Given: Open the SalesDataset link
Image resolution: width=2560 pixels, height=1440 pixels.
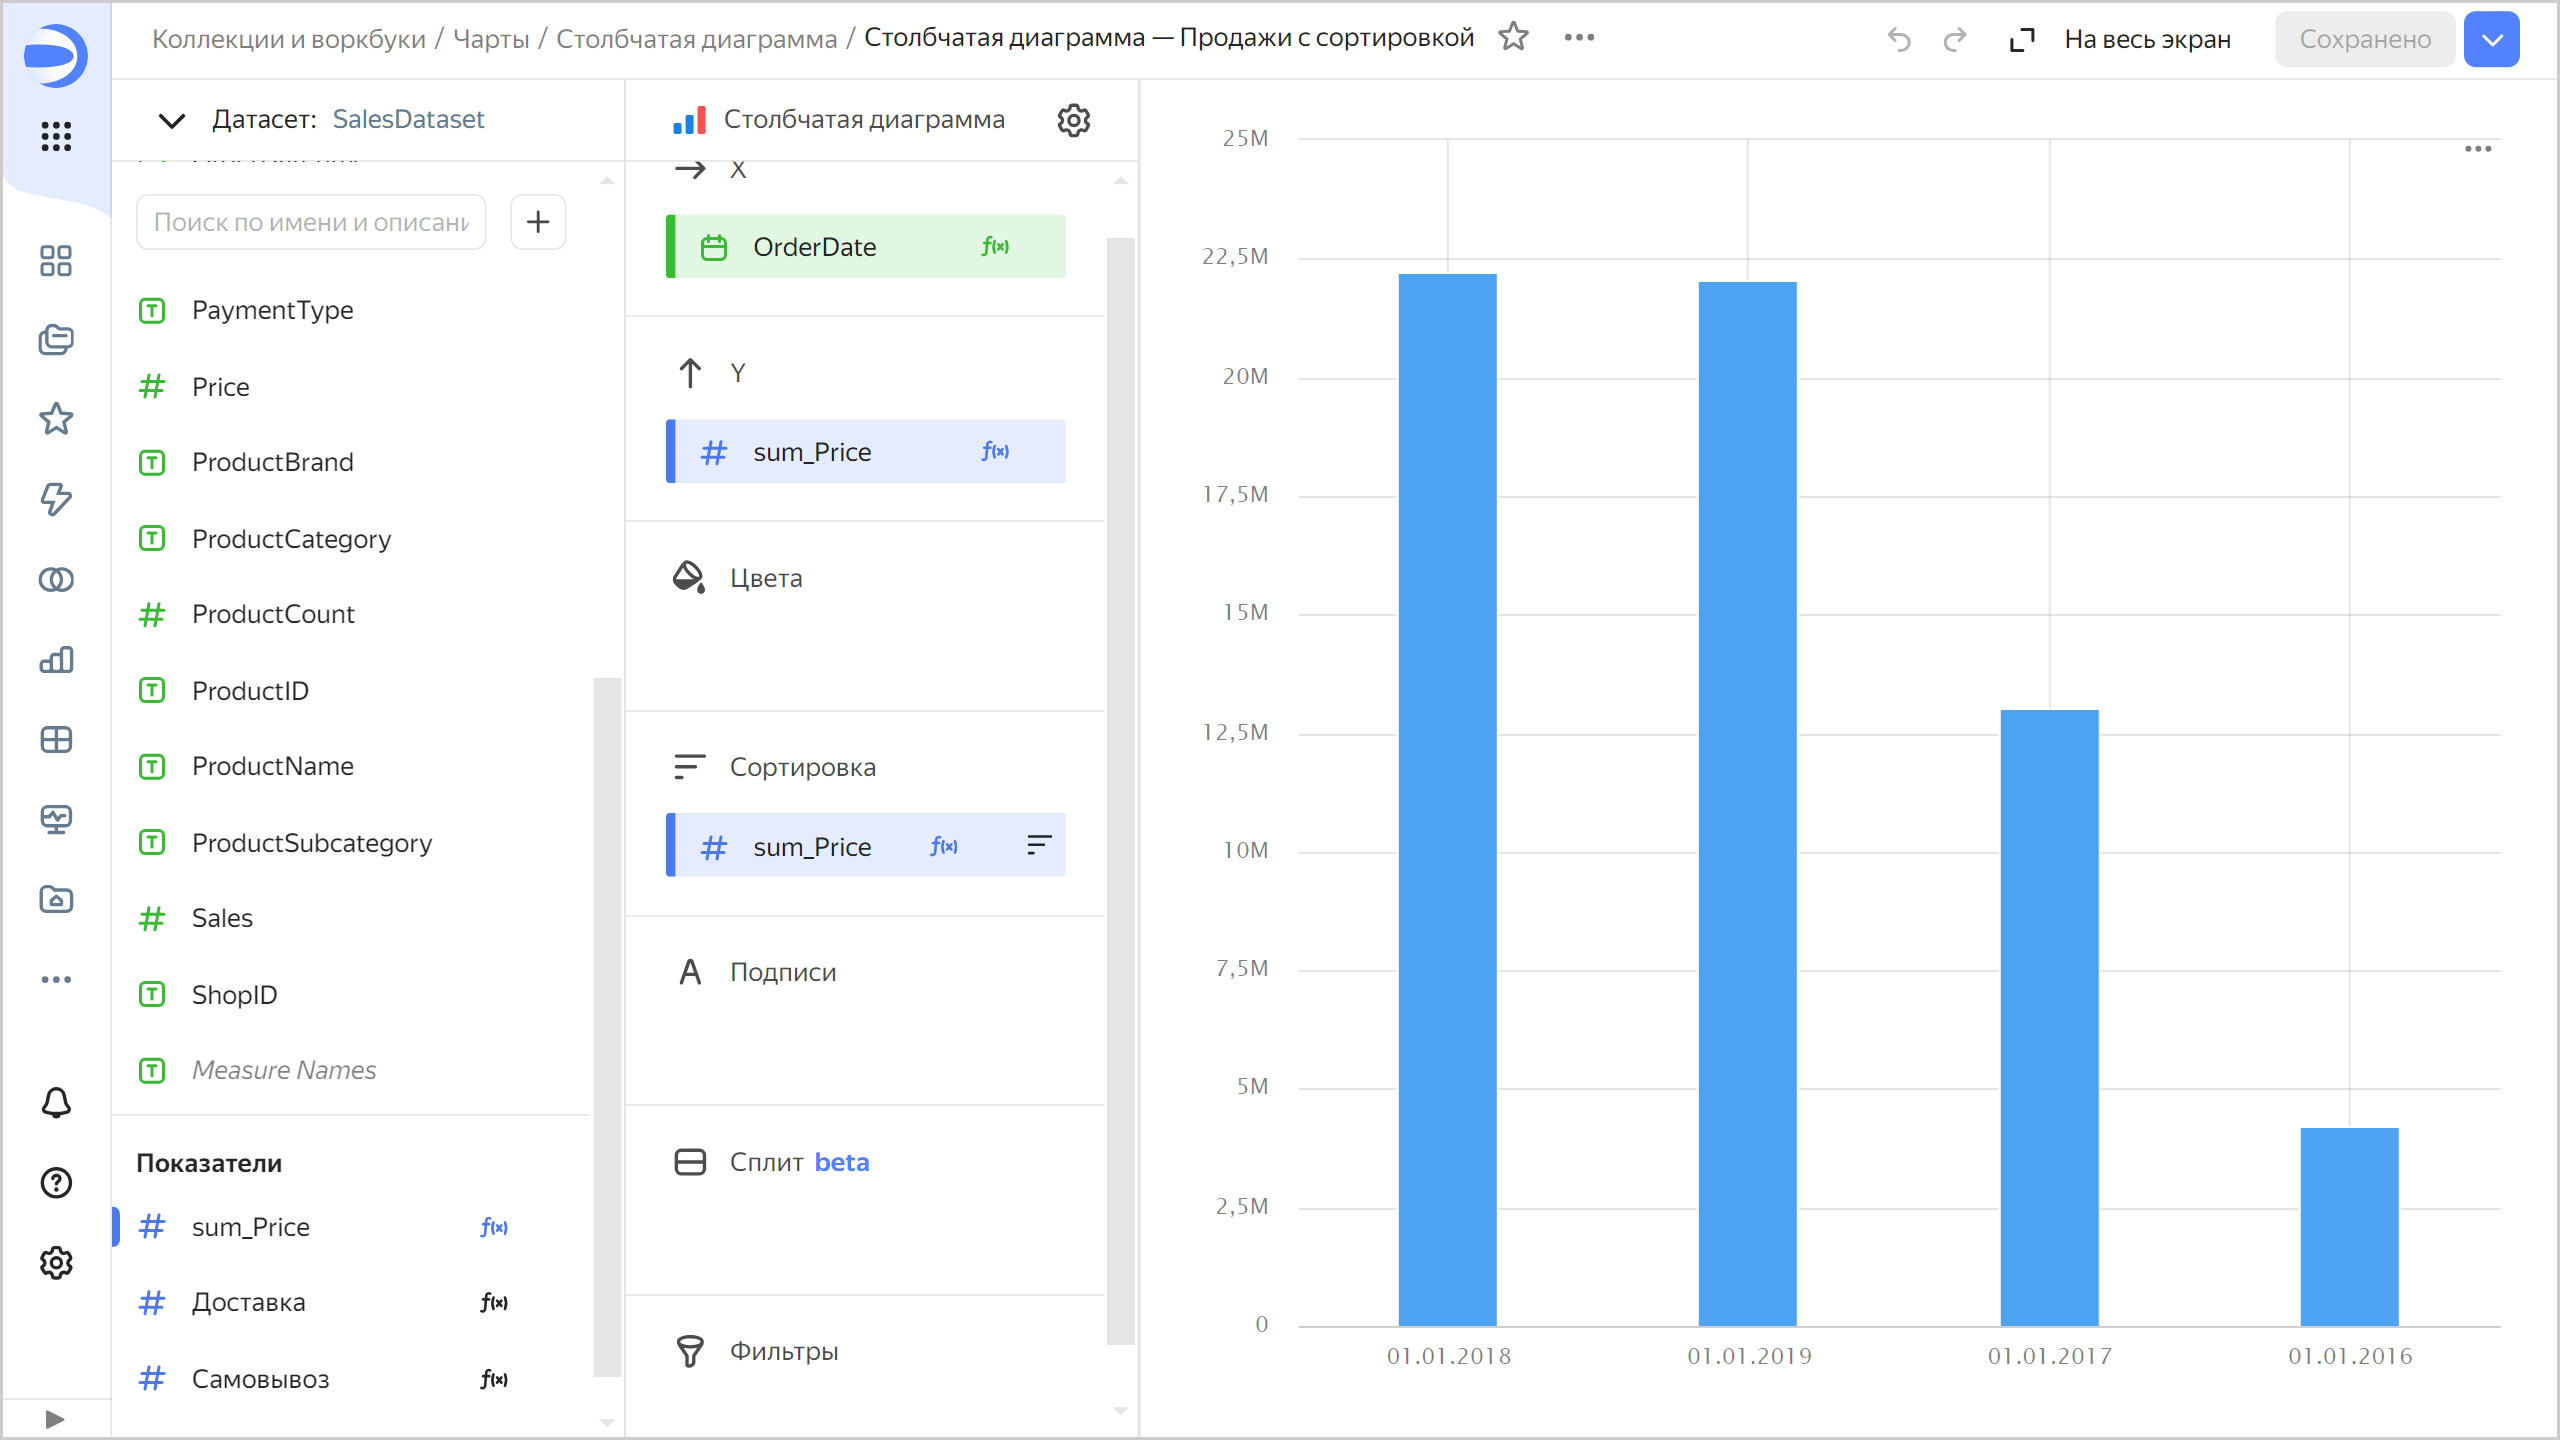Looking at the screenshot, I should (x=408, y=120).
